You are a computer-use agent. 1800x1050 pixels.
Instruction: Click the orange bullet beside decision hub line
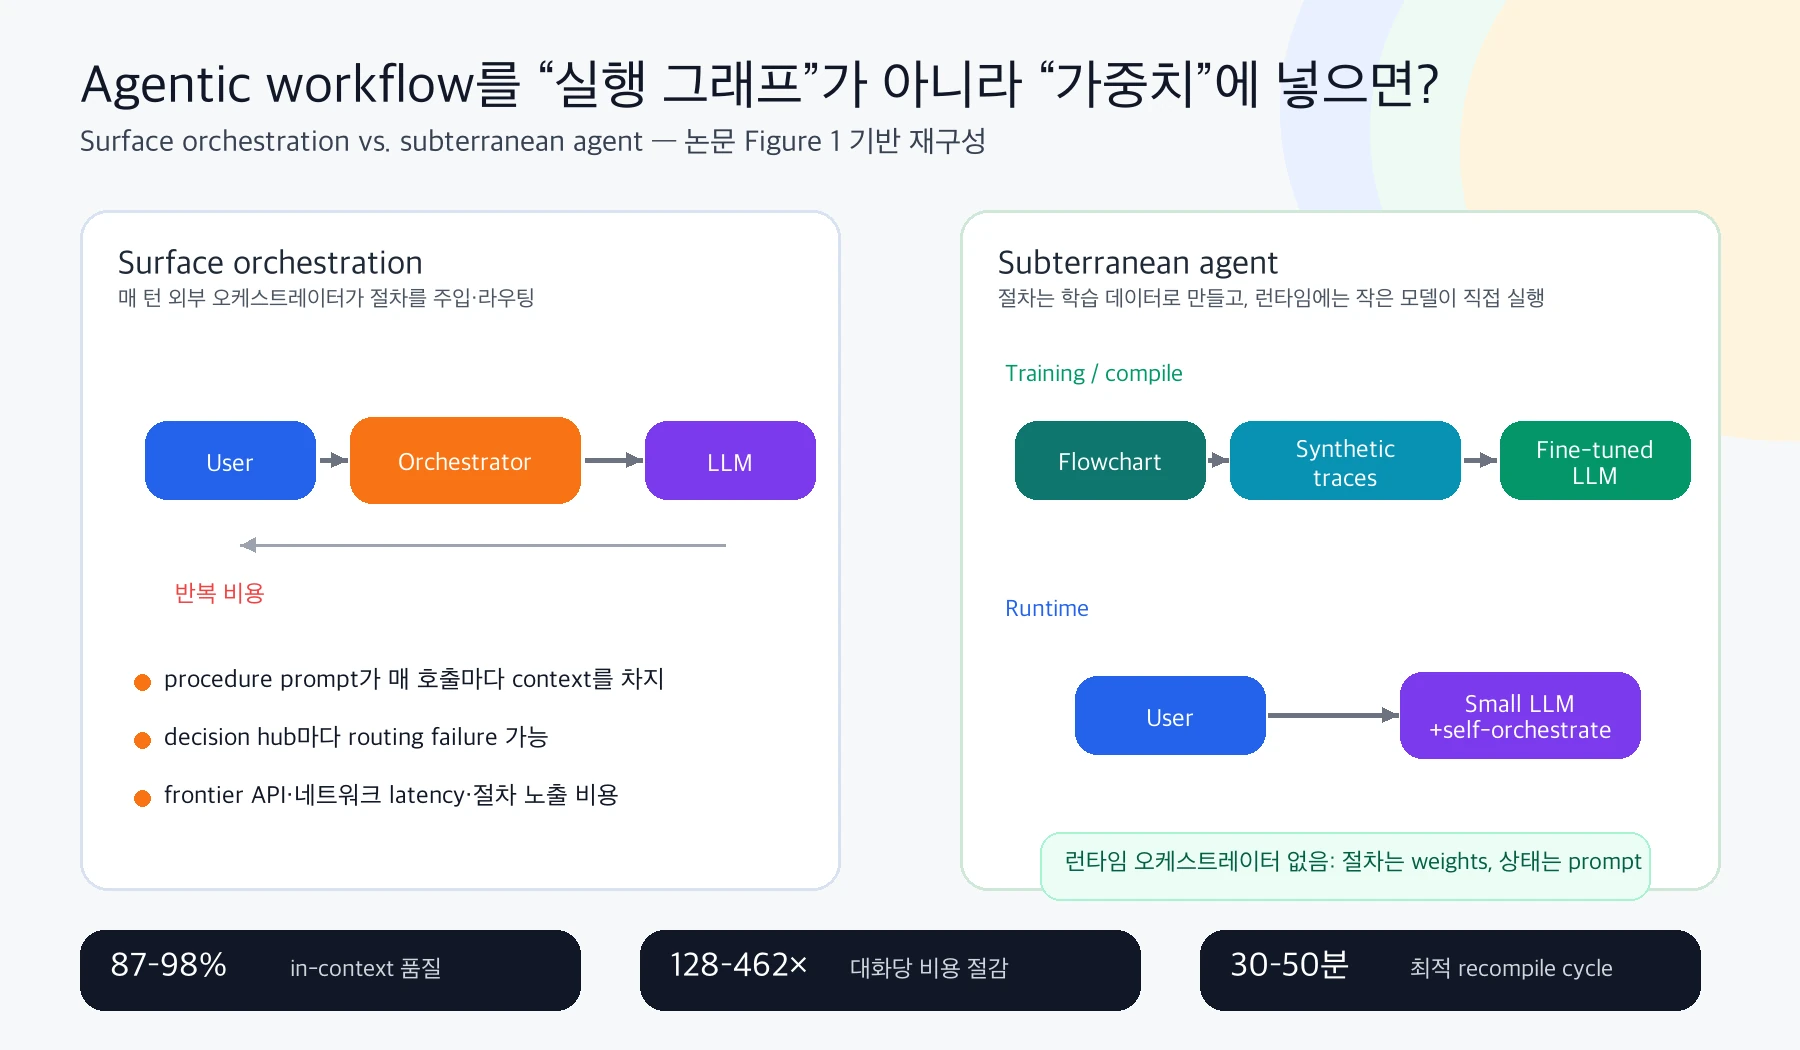click(142, 740)
